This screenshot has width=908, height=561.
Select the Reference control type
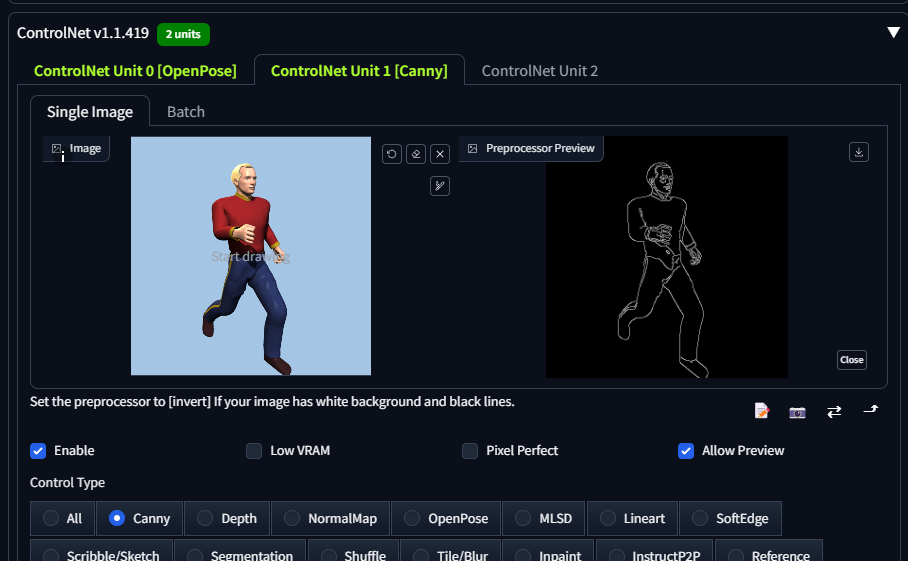click(769, 552)
